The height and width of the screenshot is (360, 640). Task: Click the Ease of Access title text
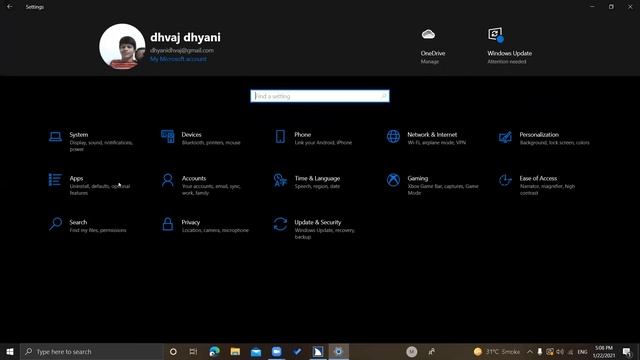tap(538, 178)
